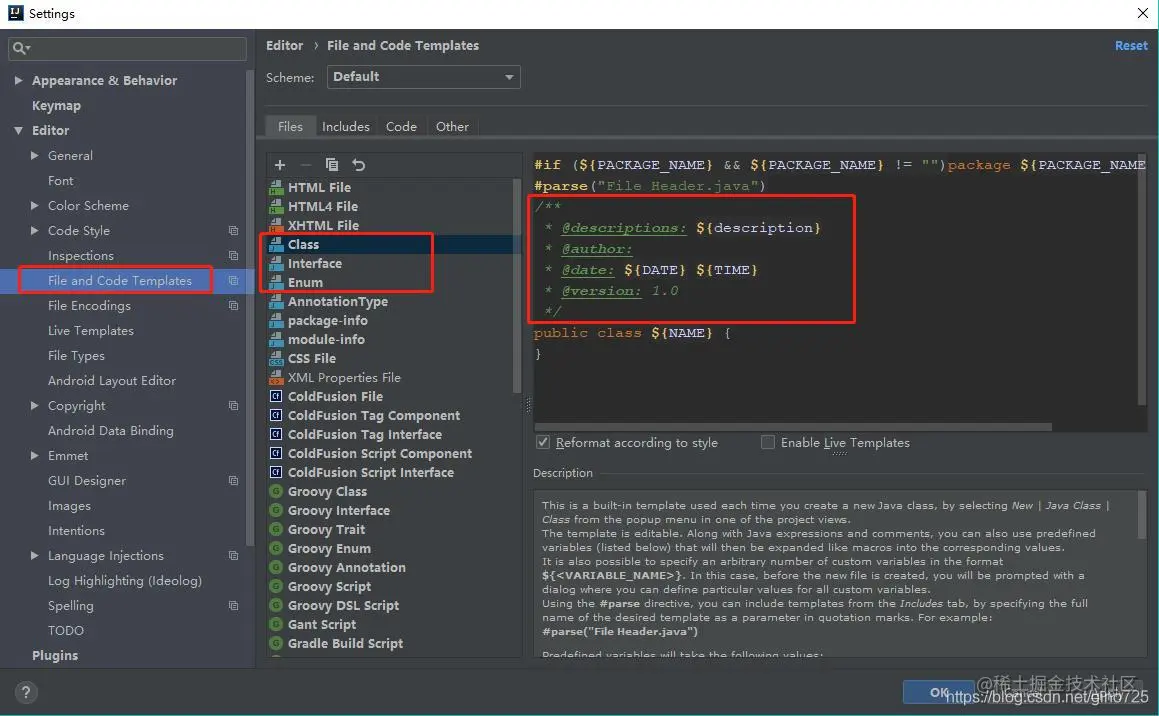
Task: Open the Scheme Default dropdown
Action: tap(424, 77)
